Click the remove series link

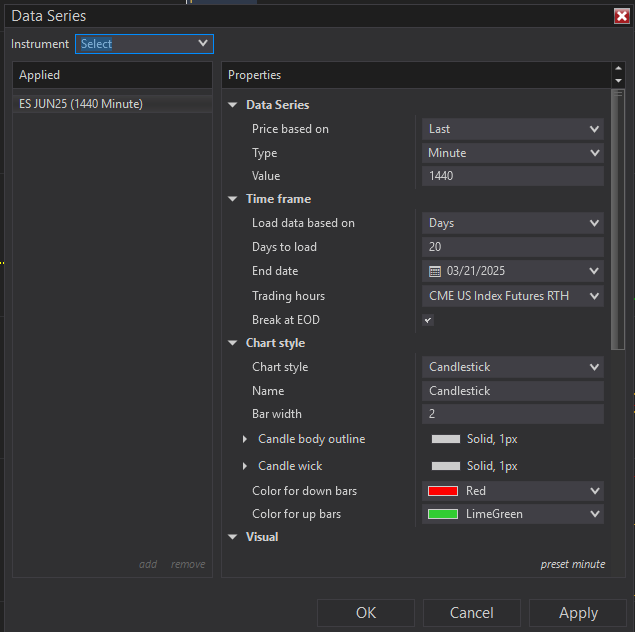(188, 564)
